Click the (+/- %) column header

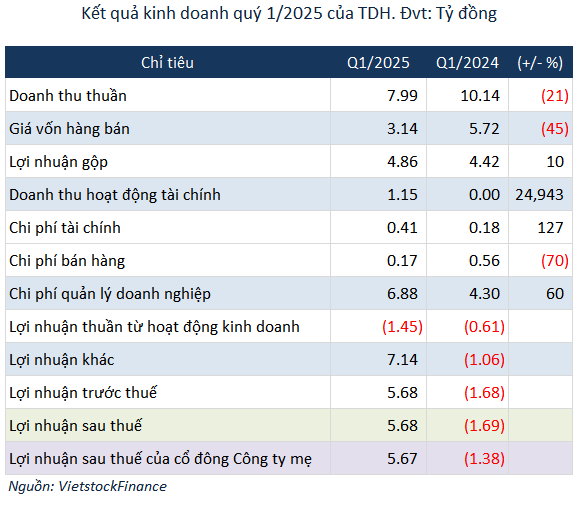pyautogui.click(x=540, y=63)
